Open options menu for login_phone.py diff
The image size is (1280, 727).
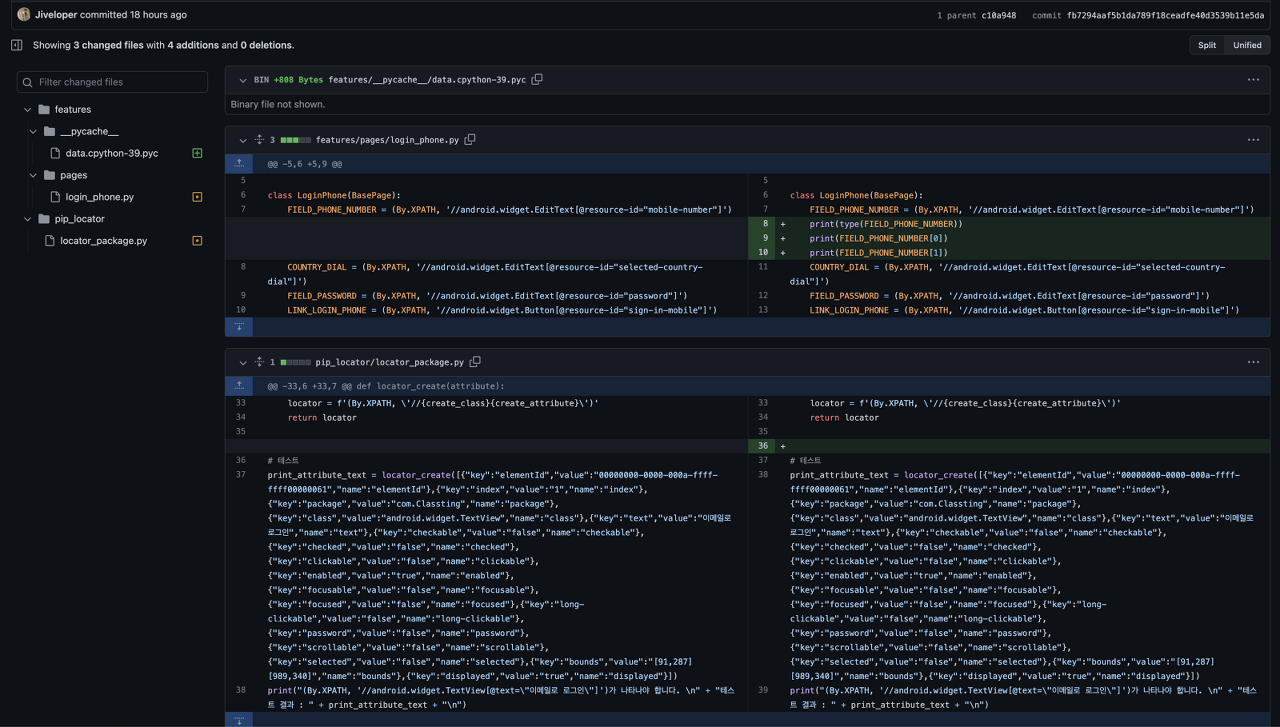pyautogui.click(x=1252, y=140)
